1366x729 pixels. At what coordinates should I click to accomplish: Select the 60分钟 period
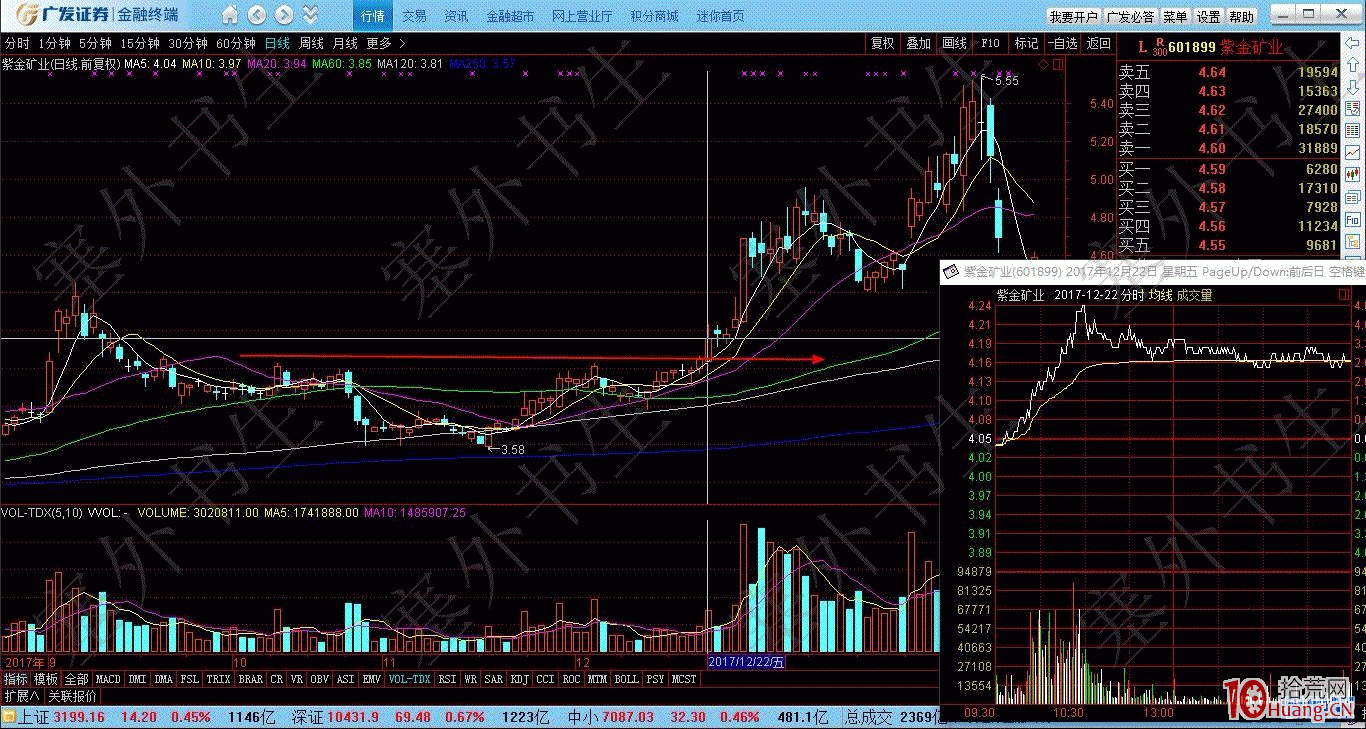click(236, 44)
